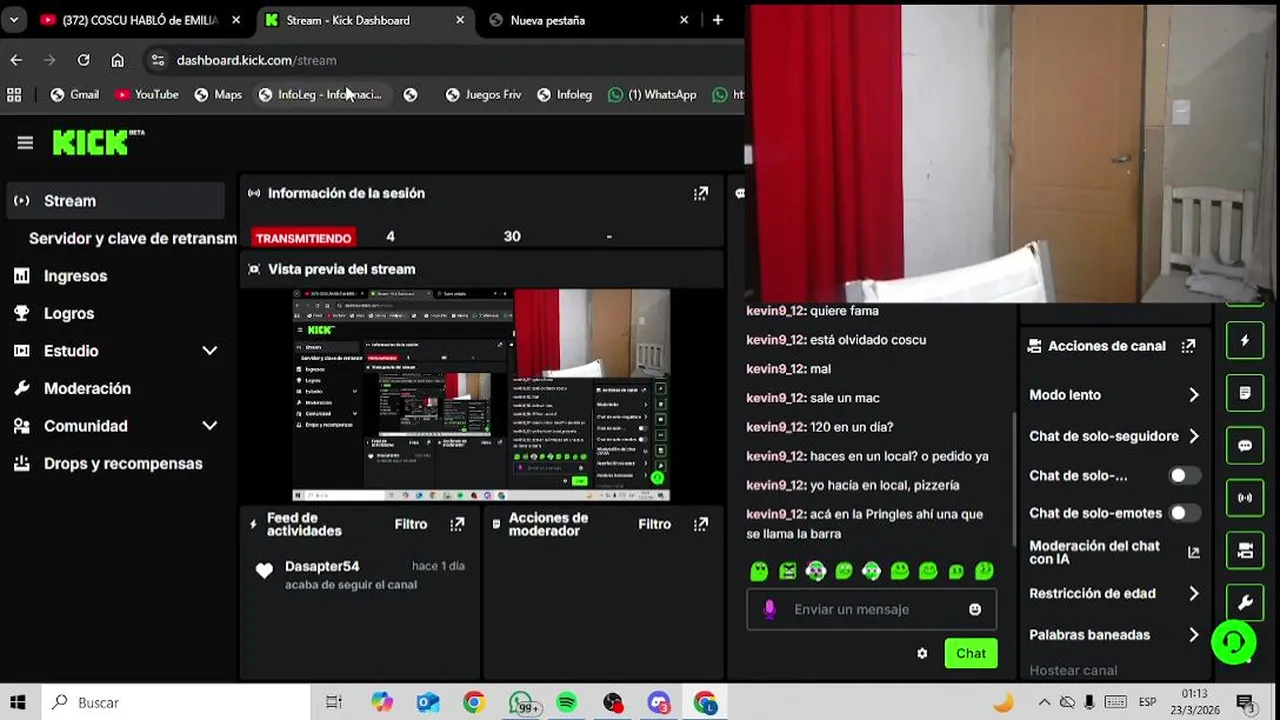1280x720 pixels.
Task: Open the Chrome apps grid bookmark icon
Action: coord(14,95)
